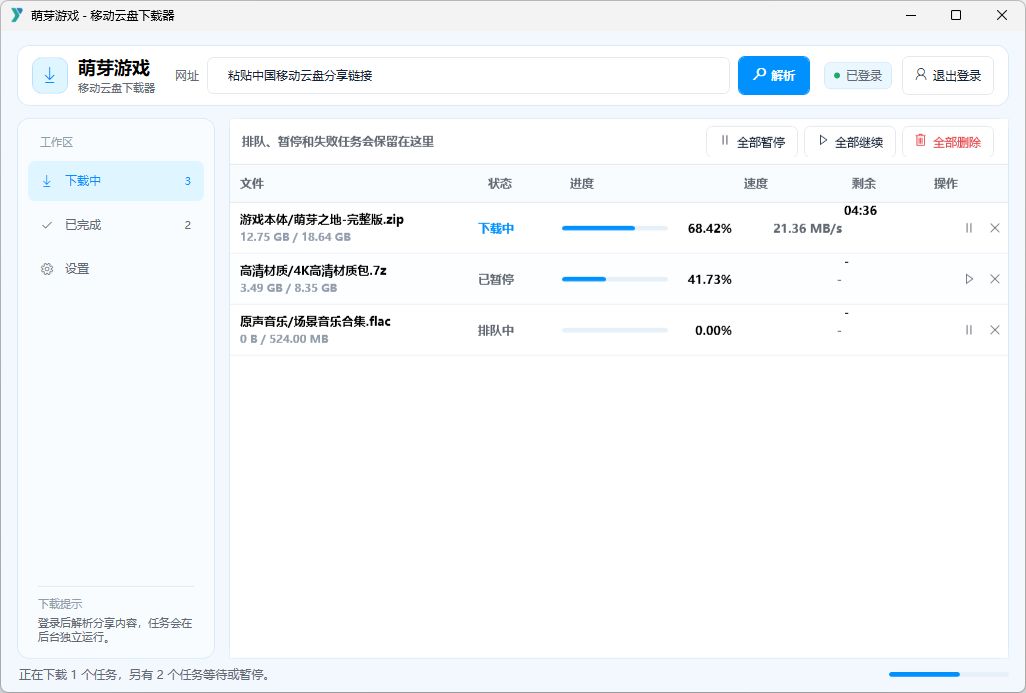Pause all tasks with 全部暂停
This screenshot has height=693, width=1026.
[x=752, y=142]
